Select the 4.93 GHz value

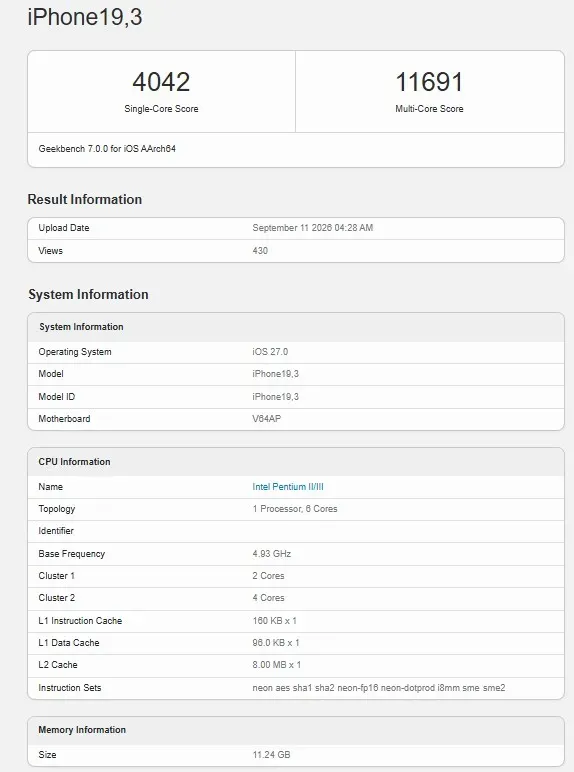tap(272, 554)
